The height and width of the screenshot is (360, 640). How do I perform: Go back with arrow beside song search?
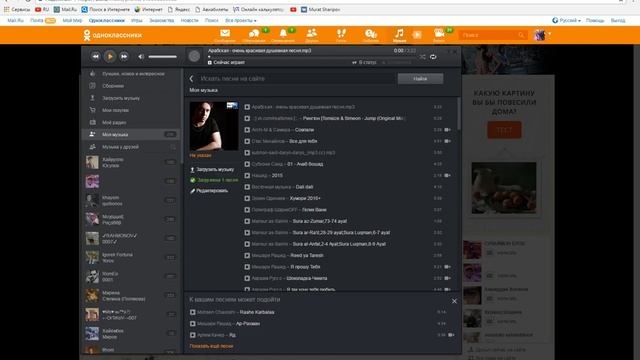tap(191, 78)
